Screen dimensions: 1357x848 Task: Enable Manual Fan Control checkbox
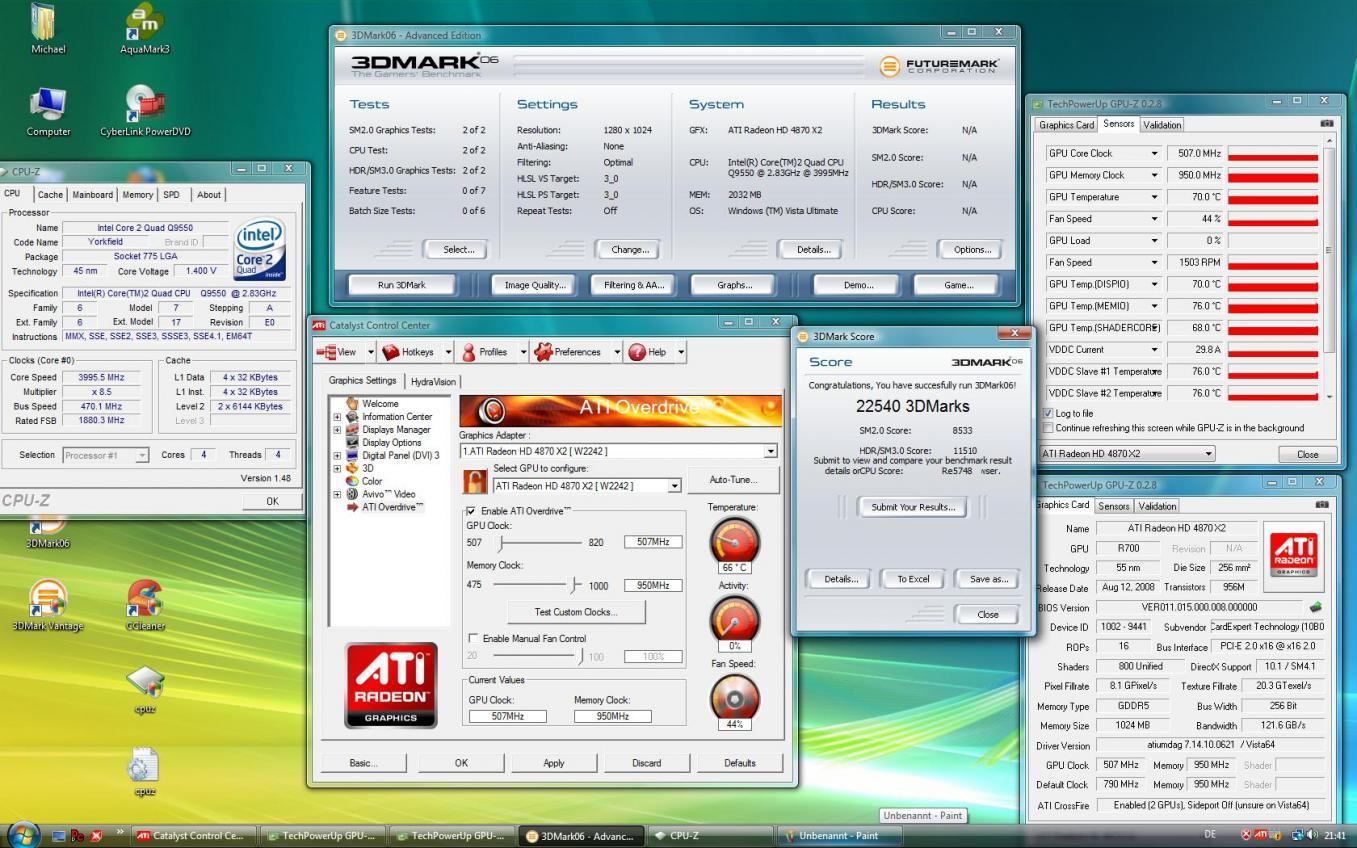pyautogui.click(x=474, y=638)
